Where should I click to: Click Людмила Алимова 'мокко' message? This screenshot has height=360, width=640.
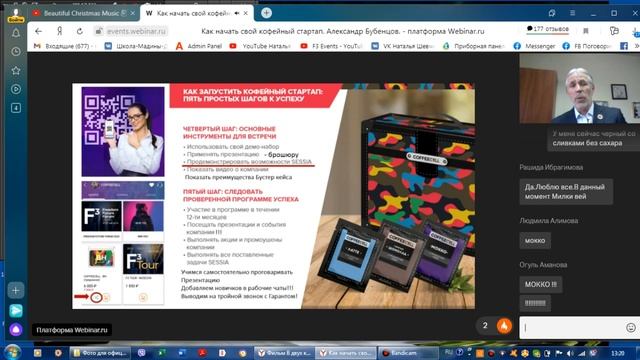(x=535, y=240)
